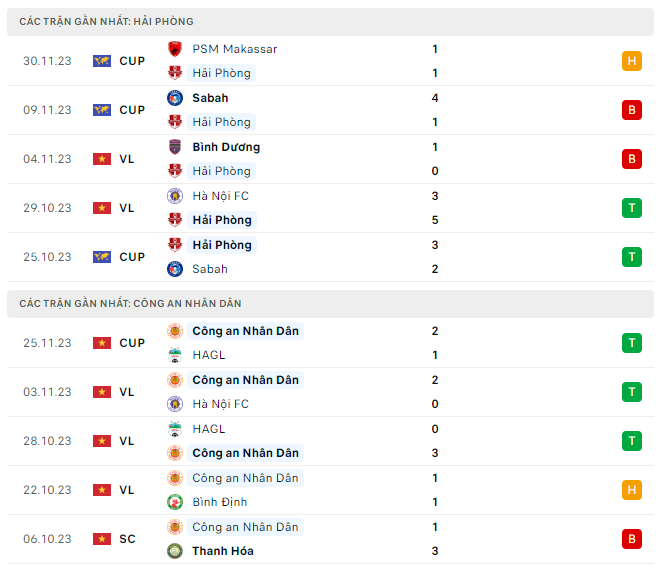660x572 pixels.
Task: Click cup flag icon for 30.11.23 match
Action: [102, 61]
